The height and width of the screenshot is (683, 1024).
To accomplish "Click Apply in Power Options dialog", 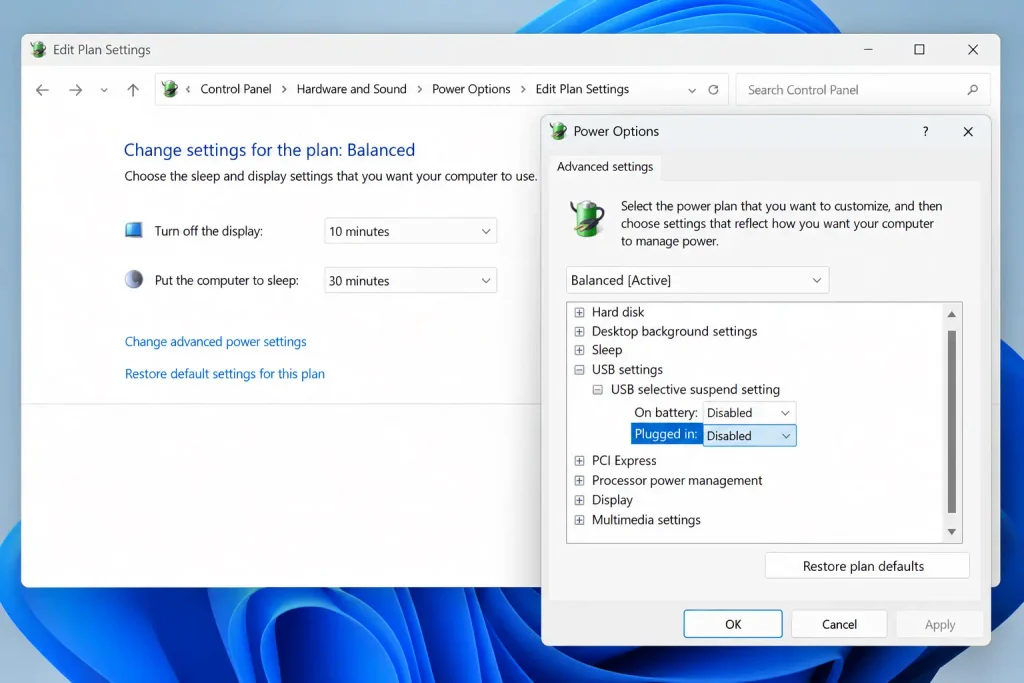I will pyautogui.click(x=940, y=625).
